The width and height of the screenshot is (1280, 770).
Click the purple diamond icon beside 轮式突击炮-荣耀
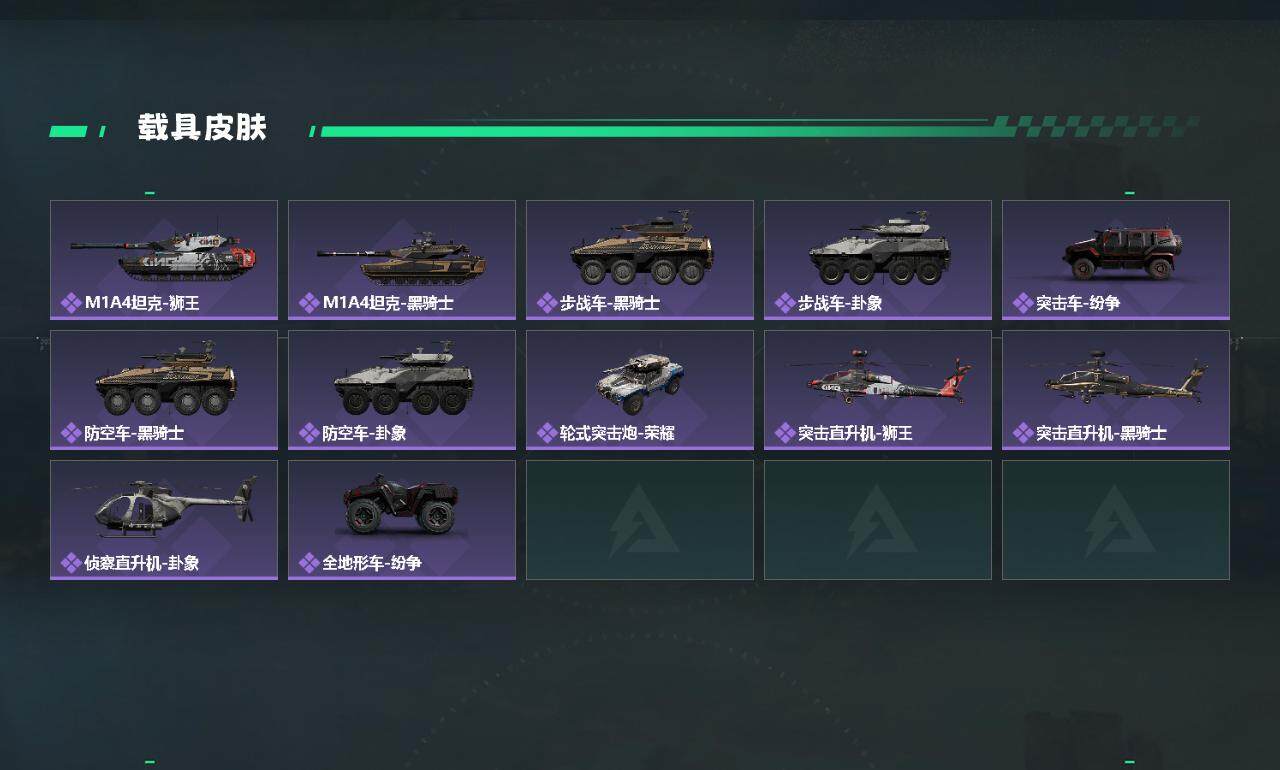pos(547,433)
